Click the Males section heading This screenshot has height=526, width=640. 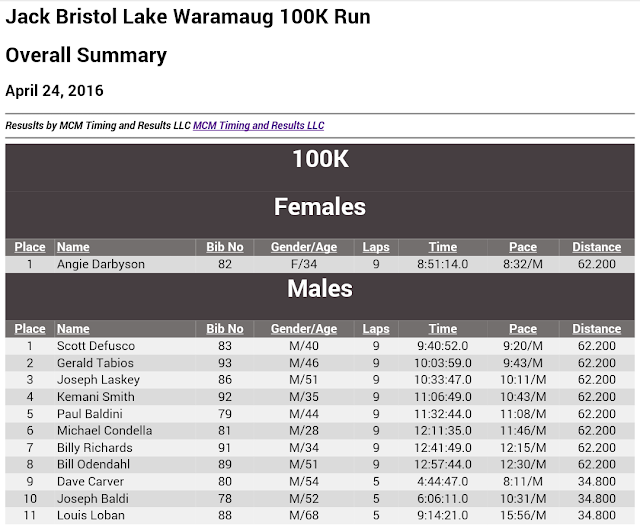[x=320, y=289]
